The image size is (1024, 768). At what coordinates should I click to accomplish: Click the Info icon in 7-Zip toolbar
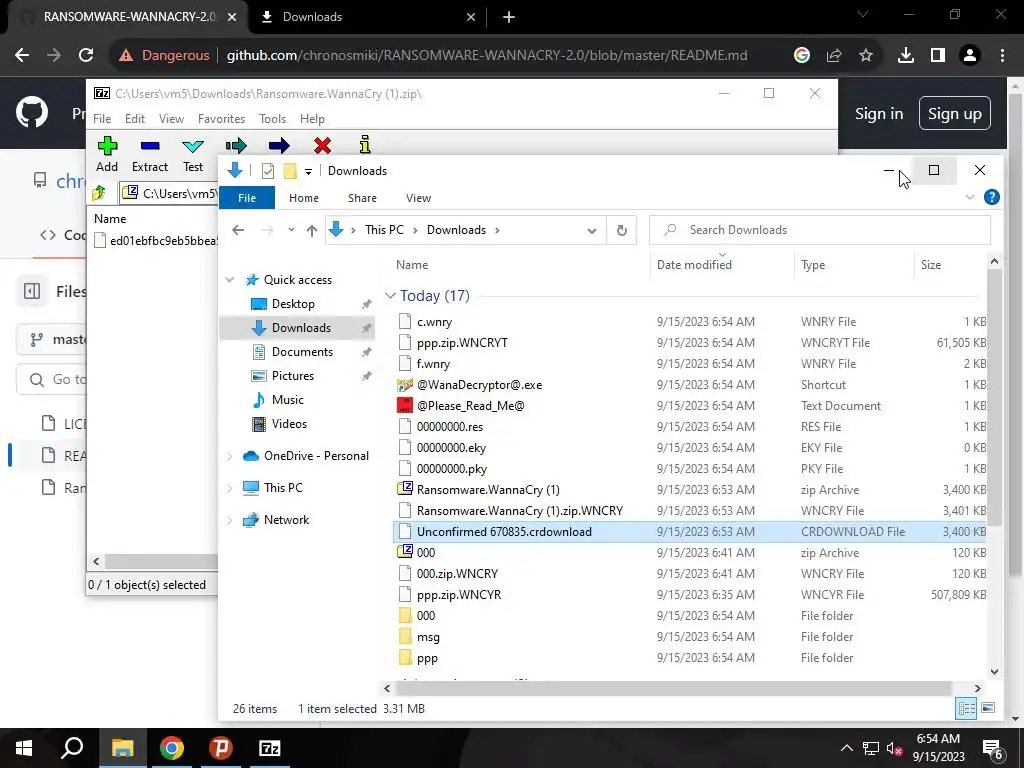coord(364,144)
